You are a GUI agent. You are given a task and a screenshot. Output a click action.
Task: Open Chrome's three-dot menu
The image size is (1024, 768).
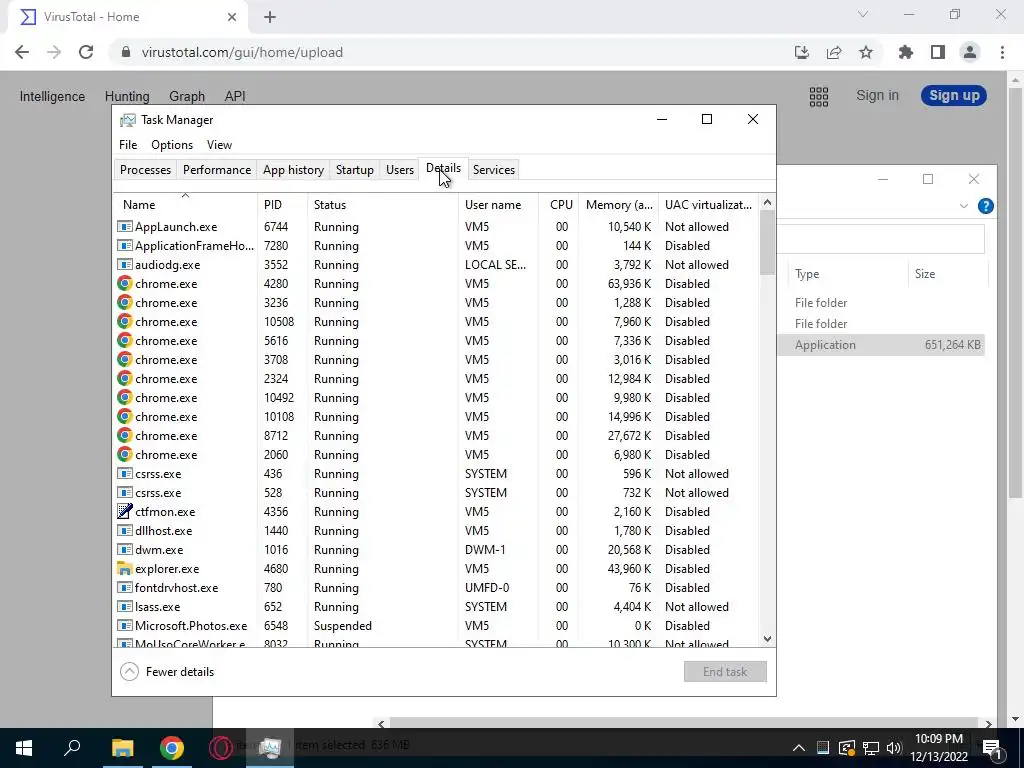point(1002,52)
